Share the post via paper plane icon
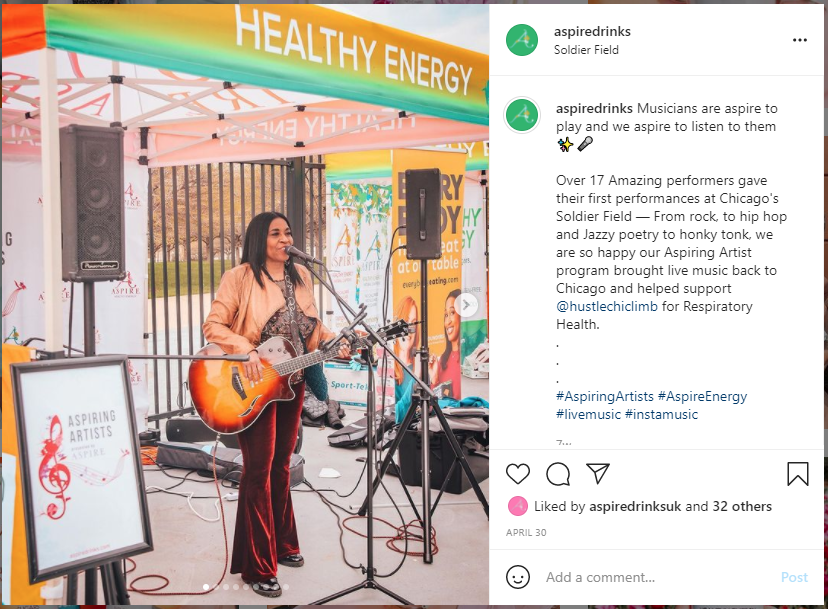The width and height of the screenshot is (828, 609). click(598, 473)
